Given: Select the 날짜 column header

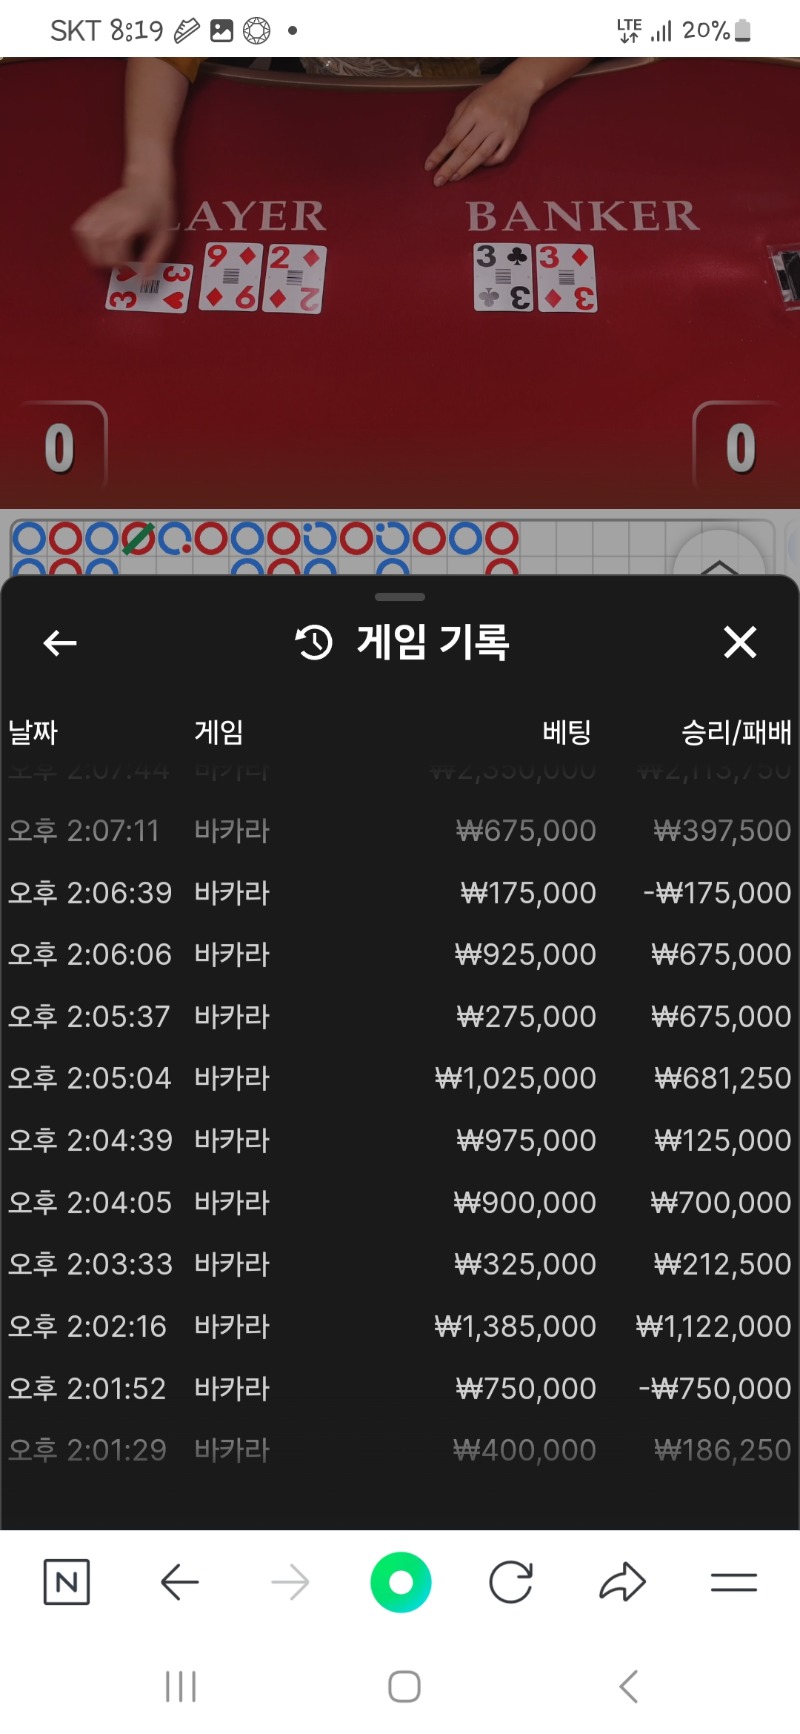Looking at the screenshot, I should 33,732.
